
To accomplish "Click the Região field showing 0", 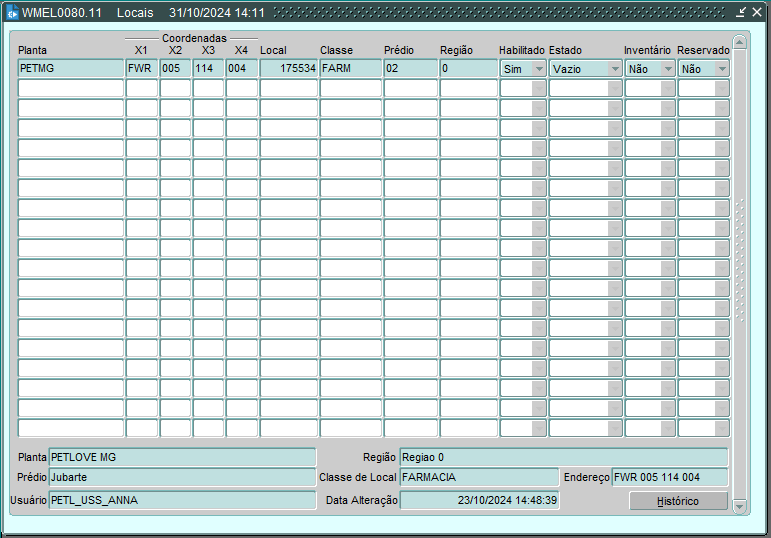I will (467, 69).
